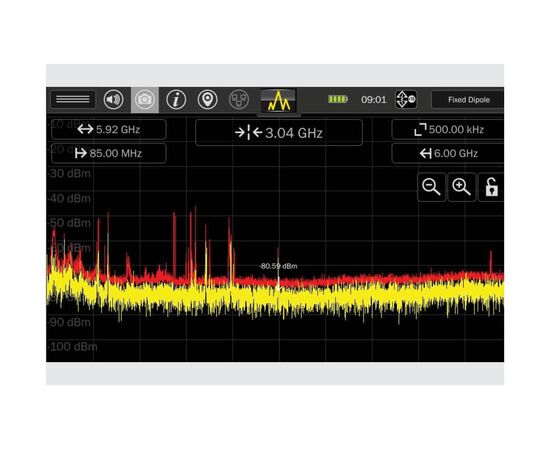Switch to the yellow spectrum waveform view
This screenshot has height=450, width=550.
[x=279, y=101]
